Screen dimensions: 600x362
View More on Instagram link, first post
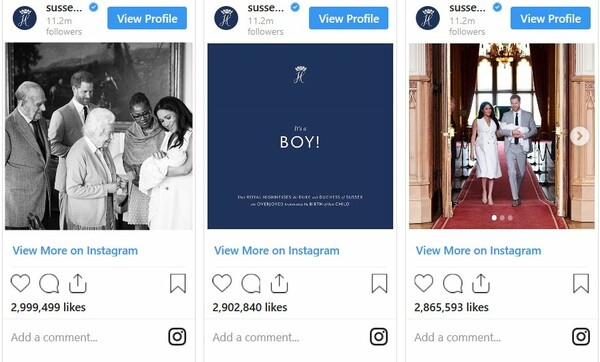click(75, 251)
